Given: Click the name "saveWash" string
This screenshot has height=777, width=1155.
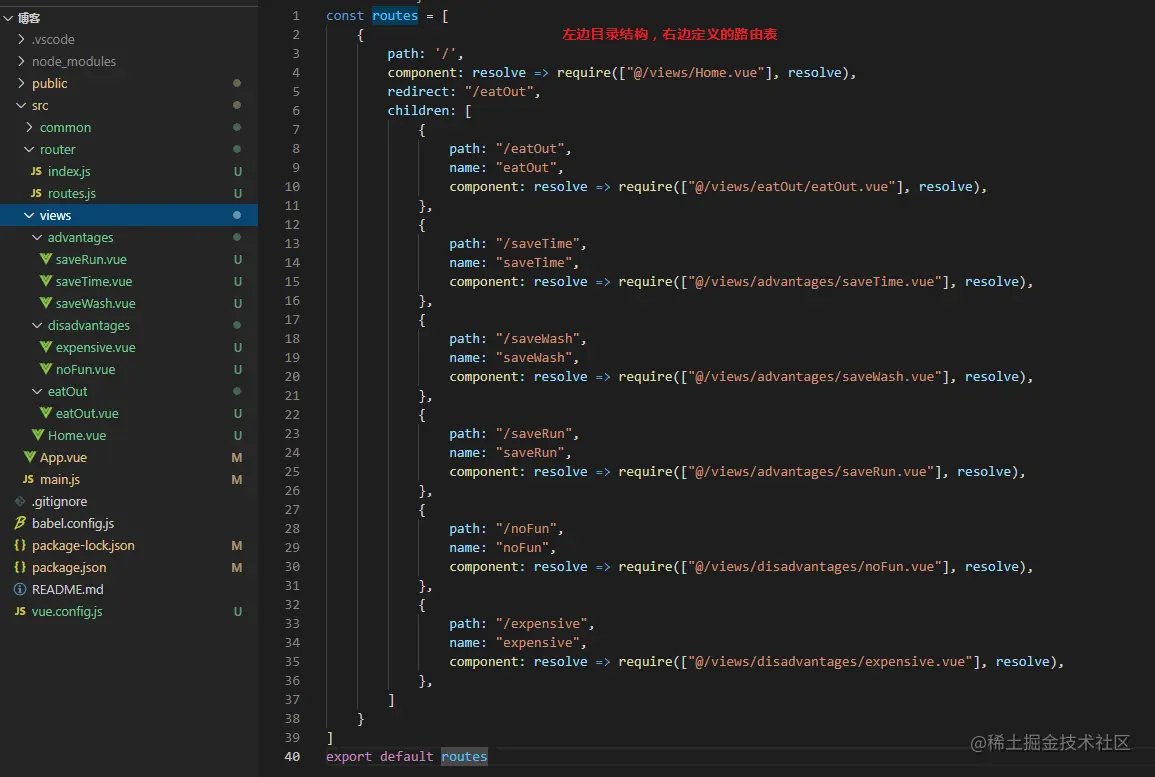Looking at the screenshot, I should (533, 357).
